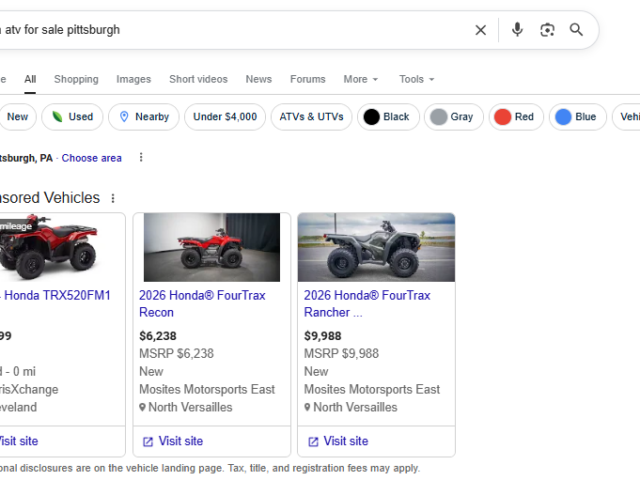Select the All results tab
The image size is (640, 480).
[x=30, y=79]
